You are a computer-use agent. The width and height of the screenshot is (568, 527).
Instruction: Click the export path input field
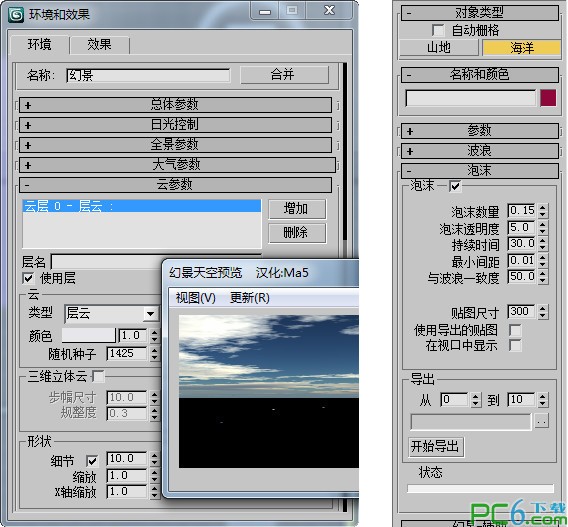tap(471, 422)
